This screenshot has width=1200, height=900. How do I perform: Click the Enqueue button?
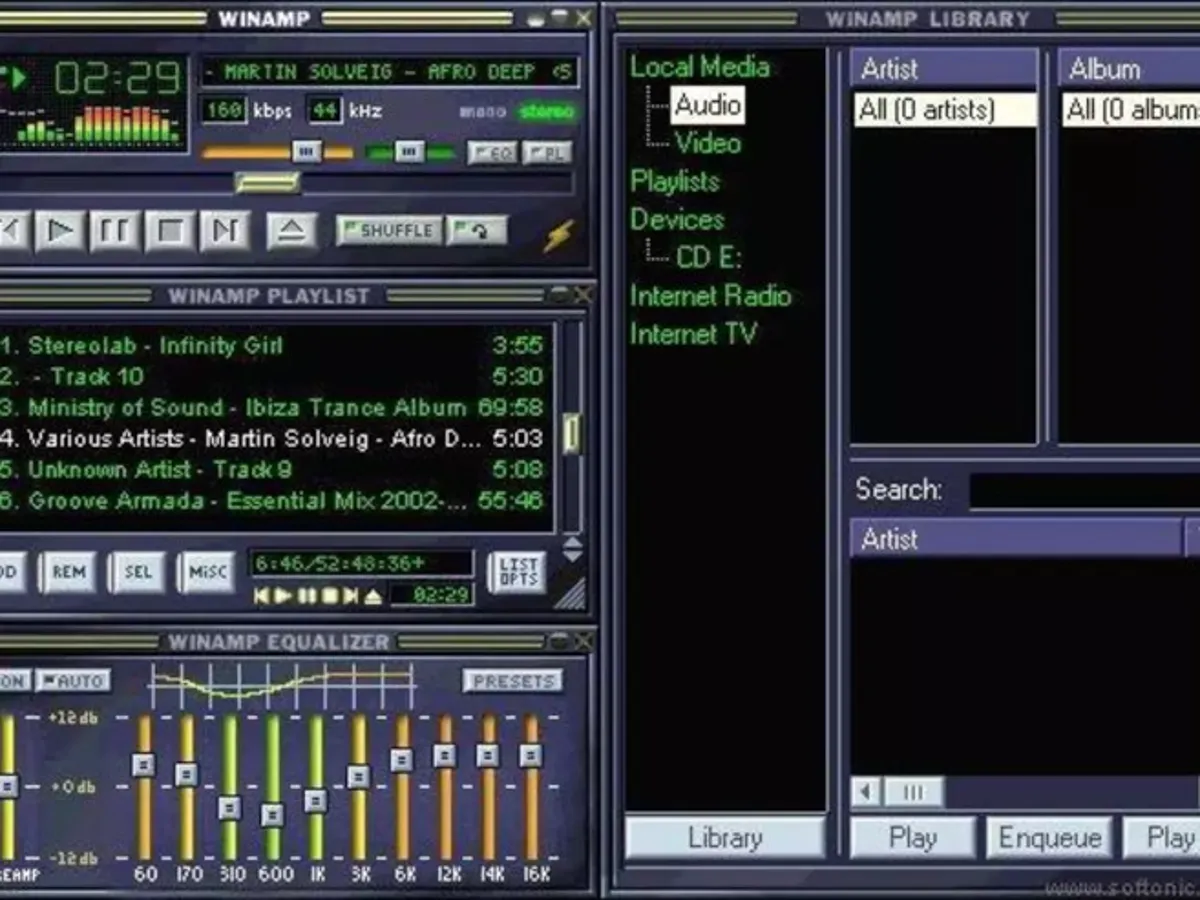[1049, 838]
